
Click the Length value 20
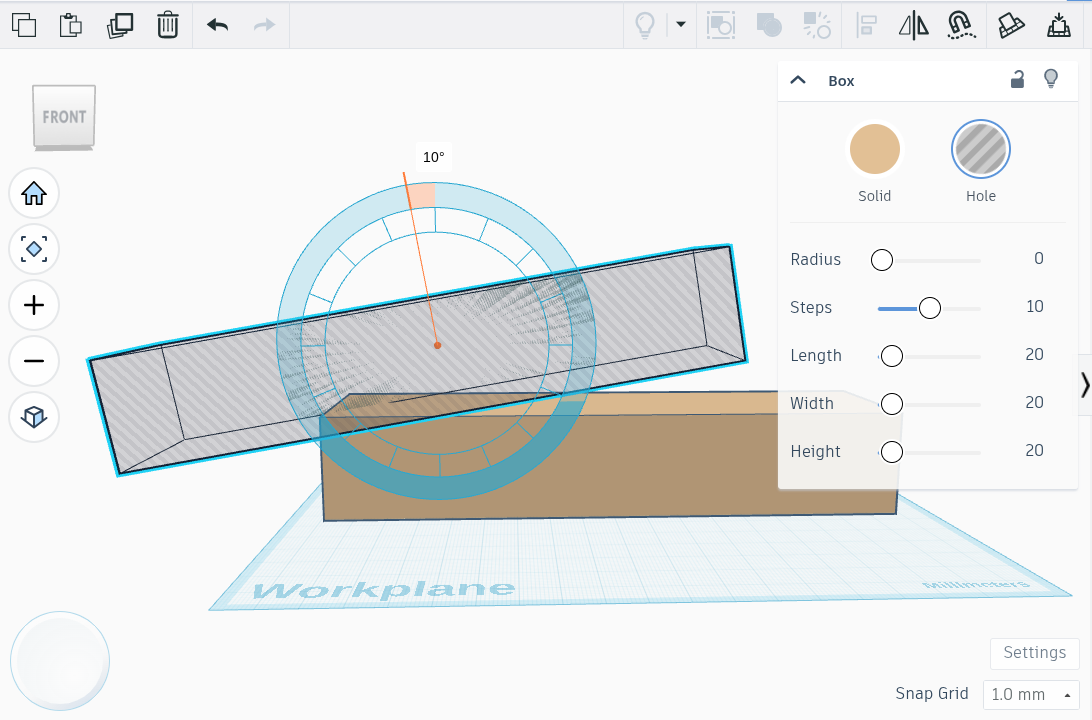(1034, 354)
